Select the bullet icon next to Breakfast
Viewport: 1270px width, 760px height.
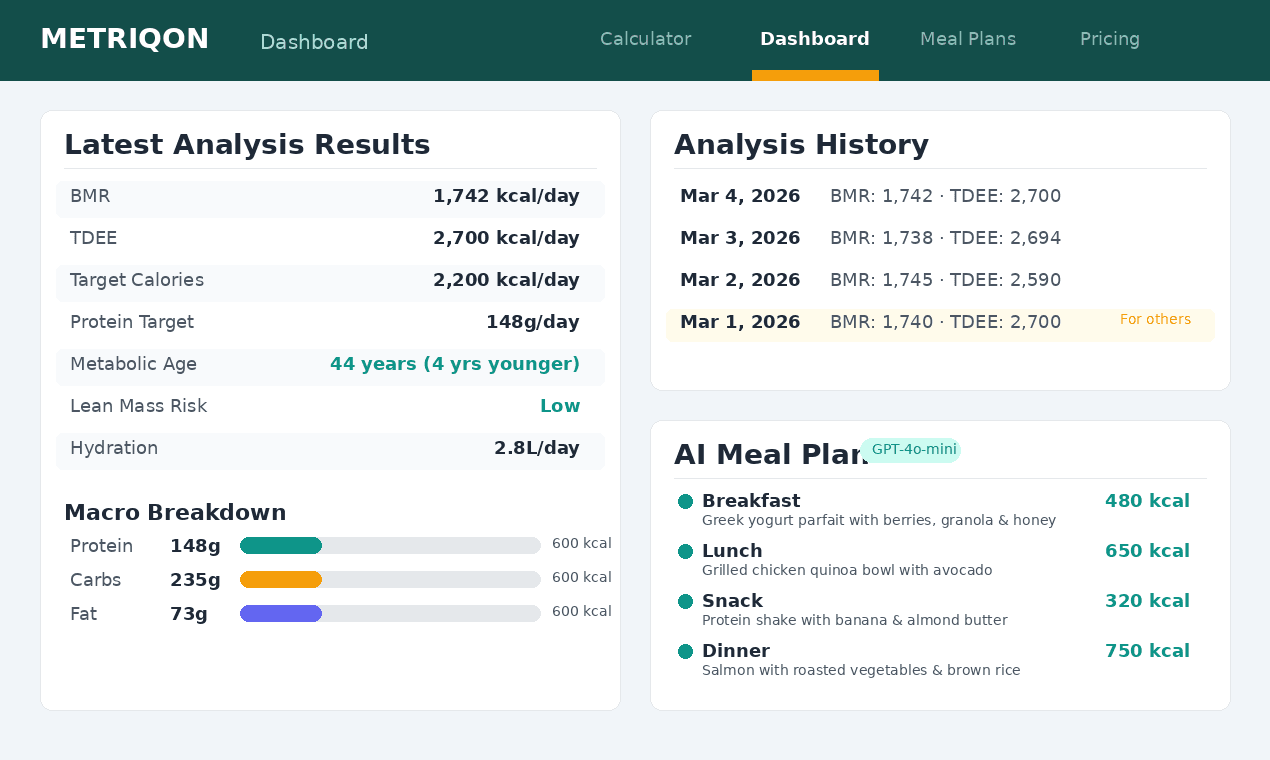click(x=685, y=500)
